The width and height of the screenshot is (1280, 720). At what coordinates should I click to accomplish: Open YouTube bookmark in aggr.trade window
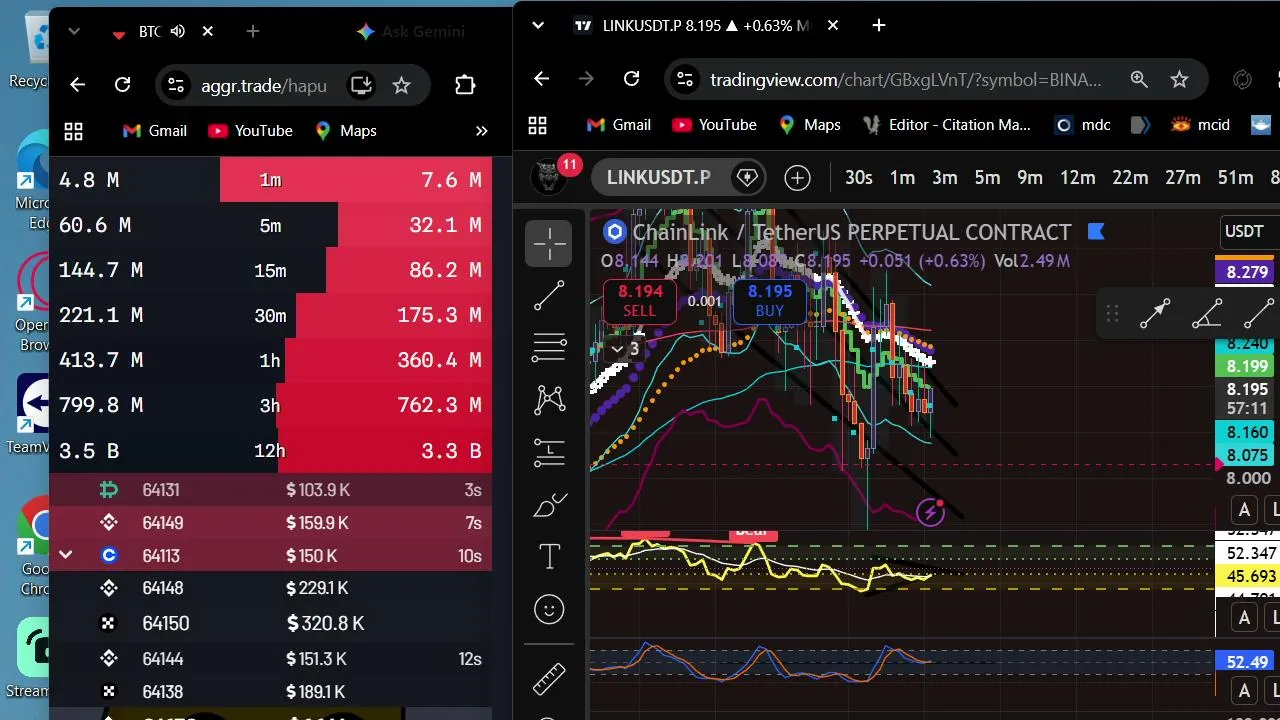[x=250, y=131]
